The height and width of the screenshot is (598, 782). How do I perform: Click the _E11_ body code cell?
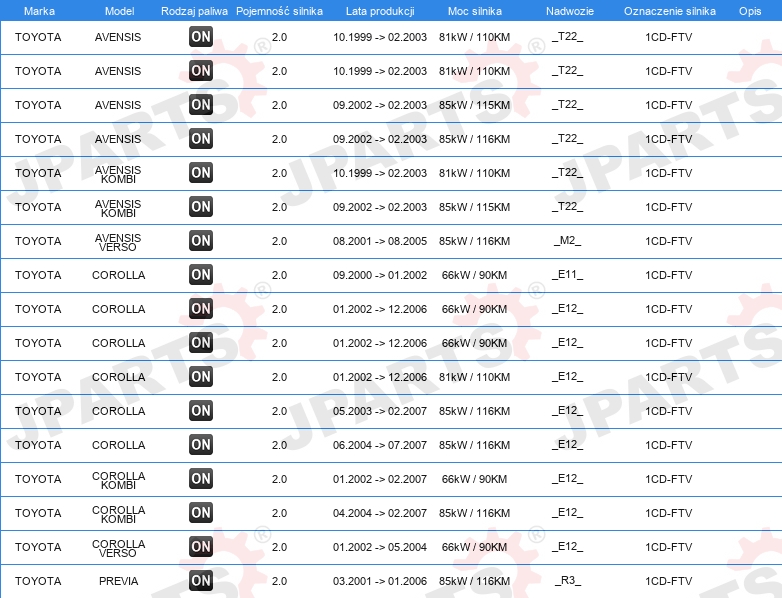click(568, 274)
